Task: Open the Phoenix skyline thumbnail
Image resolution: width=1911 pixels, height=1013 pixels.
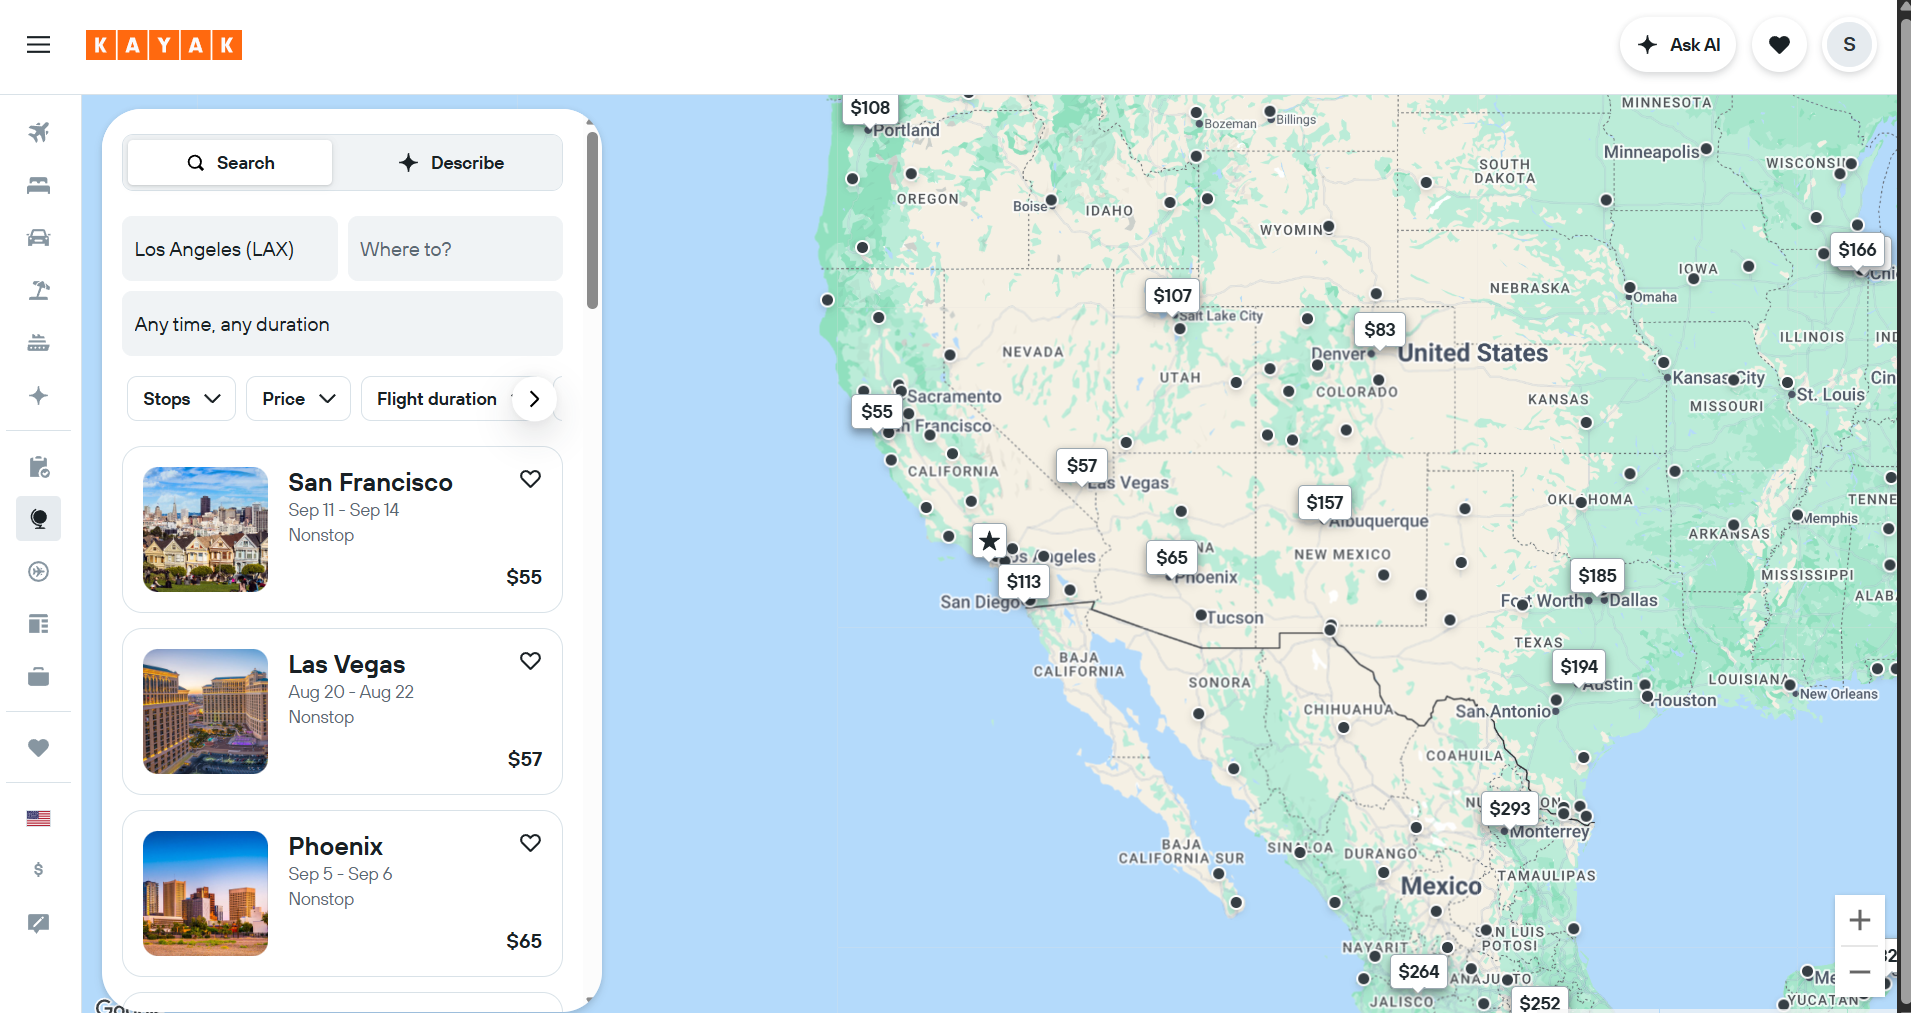Action: pyautogui.click(x=205, y=894)
